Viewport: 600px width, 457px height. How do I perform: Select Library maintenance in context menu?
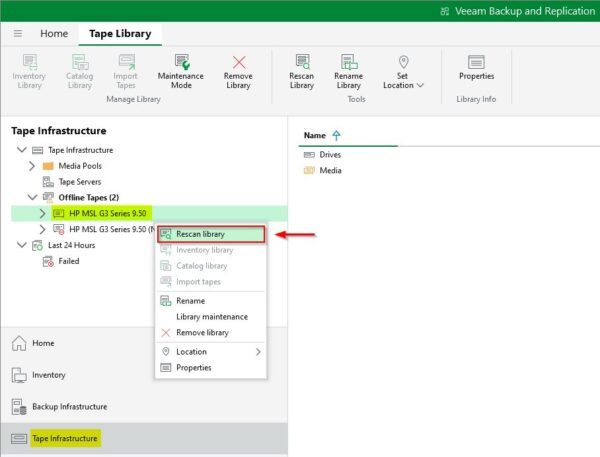211,317
